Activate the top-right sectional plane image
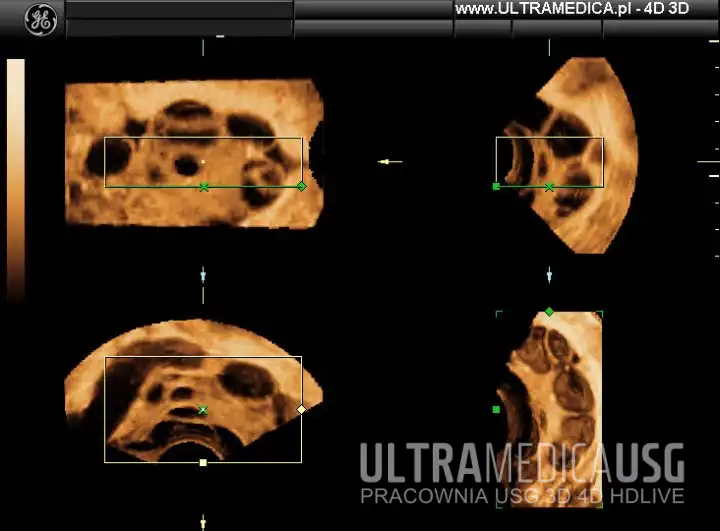Image resolution: width=720 pixels, height=531 pixels. pyautogui.click(x=569, y=155)
